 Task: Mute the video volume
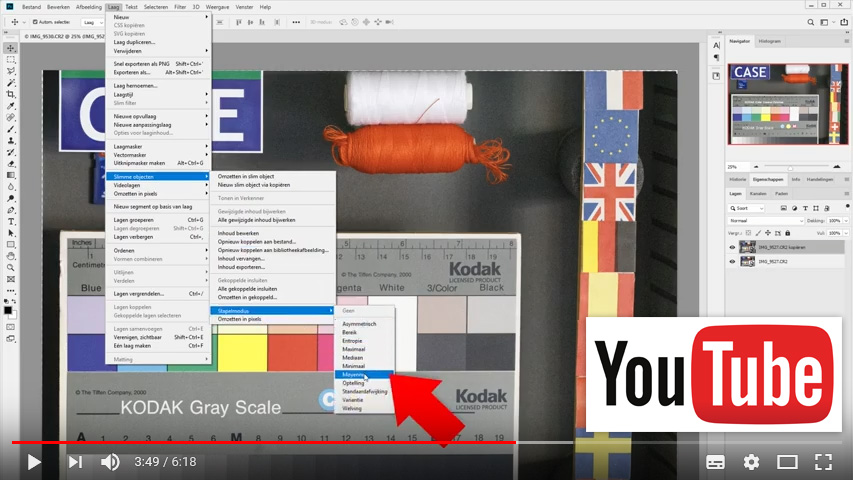pos(110,462)
